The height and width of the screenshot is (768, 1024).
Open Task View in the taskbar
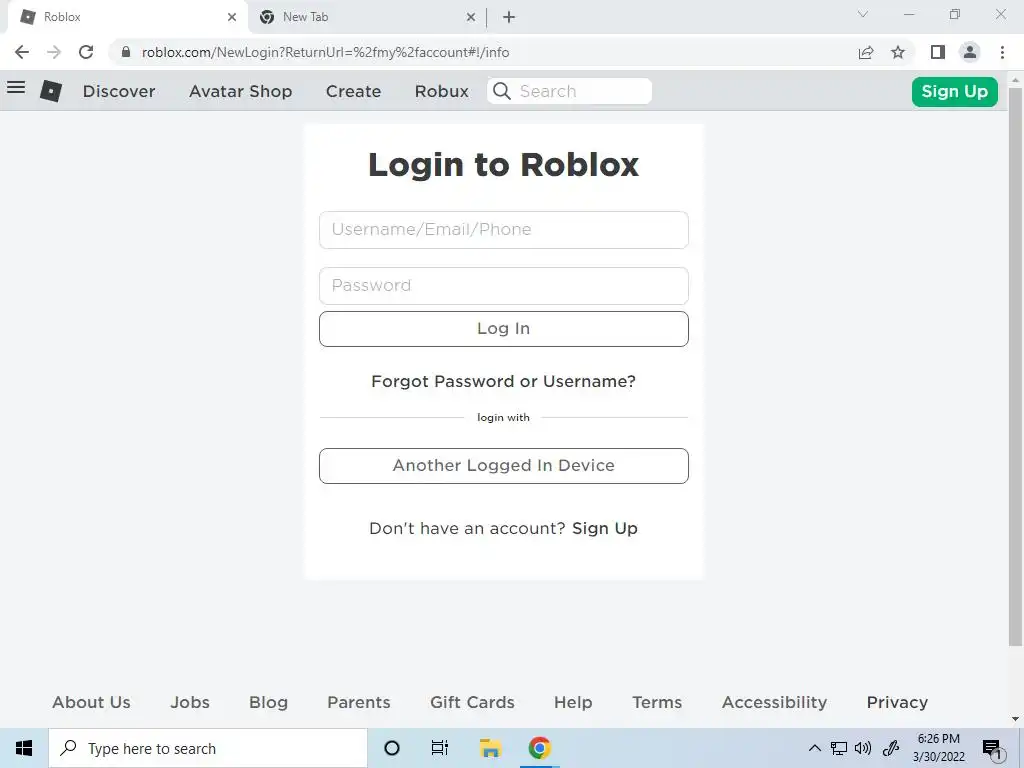(x=440, y=748)
